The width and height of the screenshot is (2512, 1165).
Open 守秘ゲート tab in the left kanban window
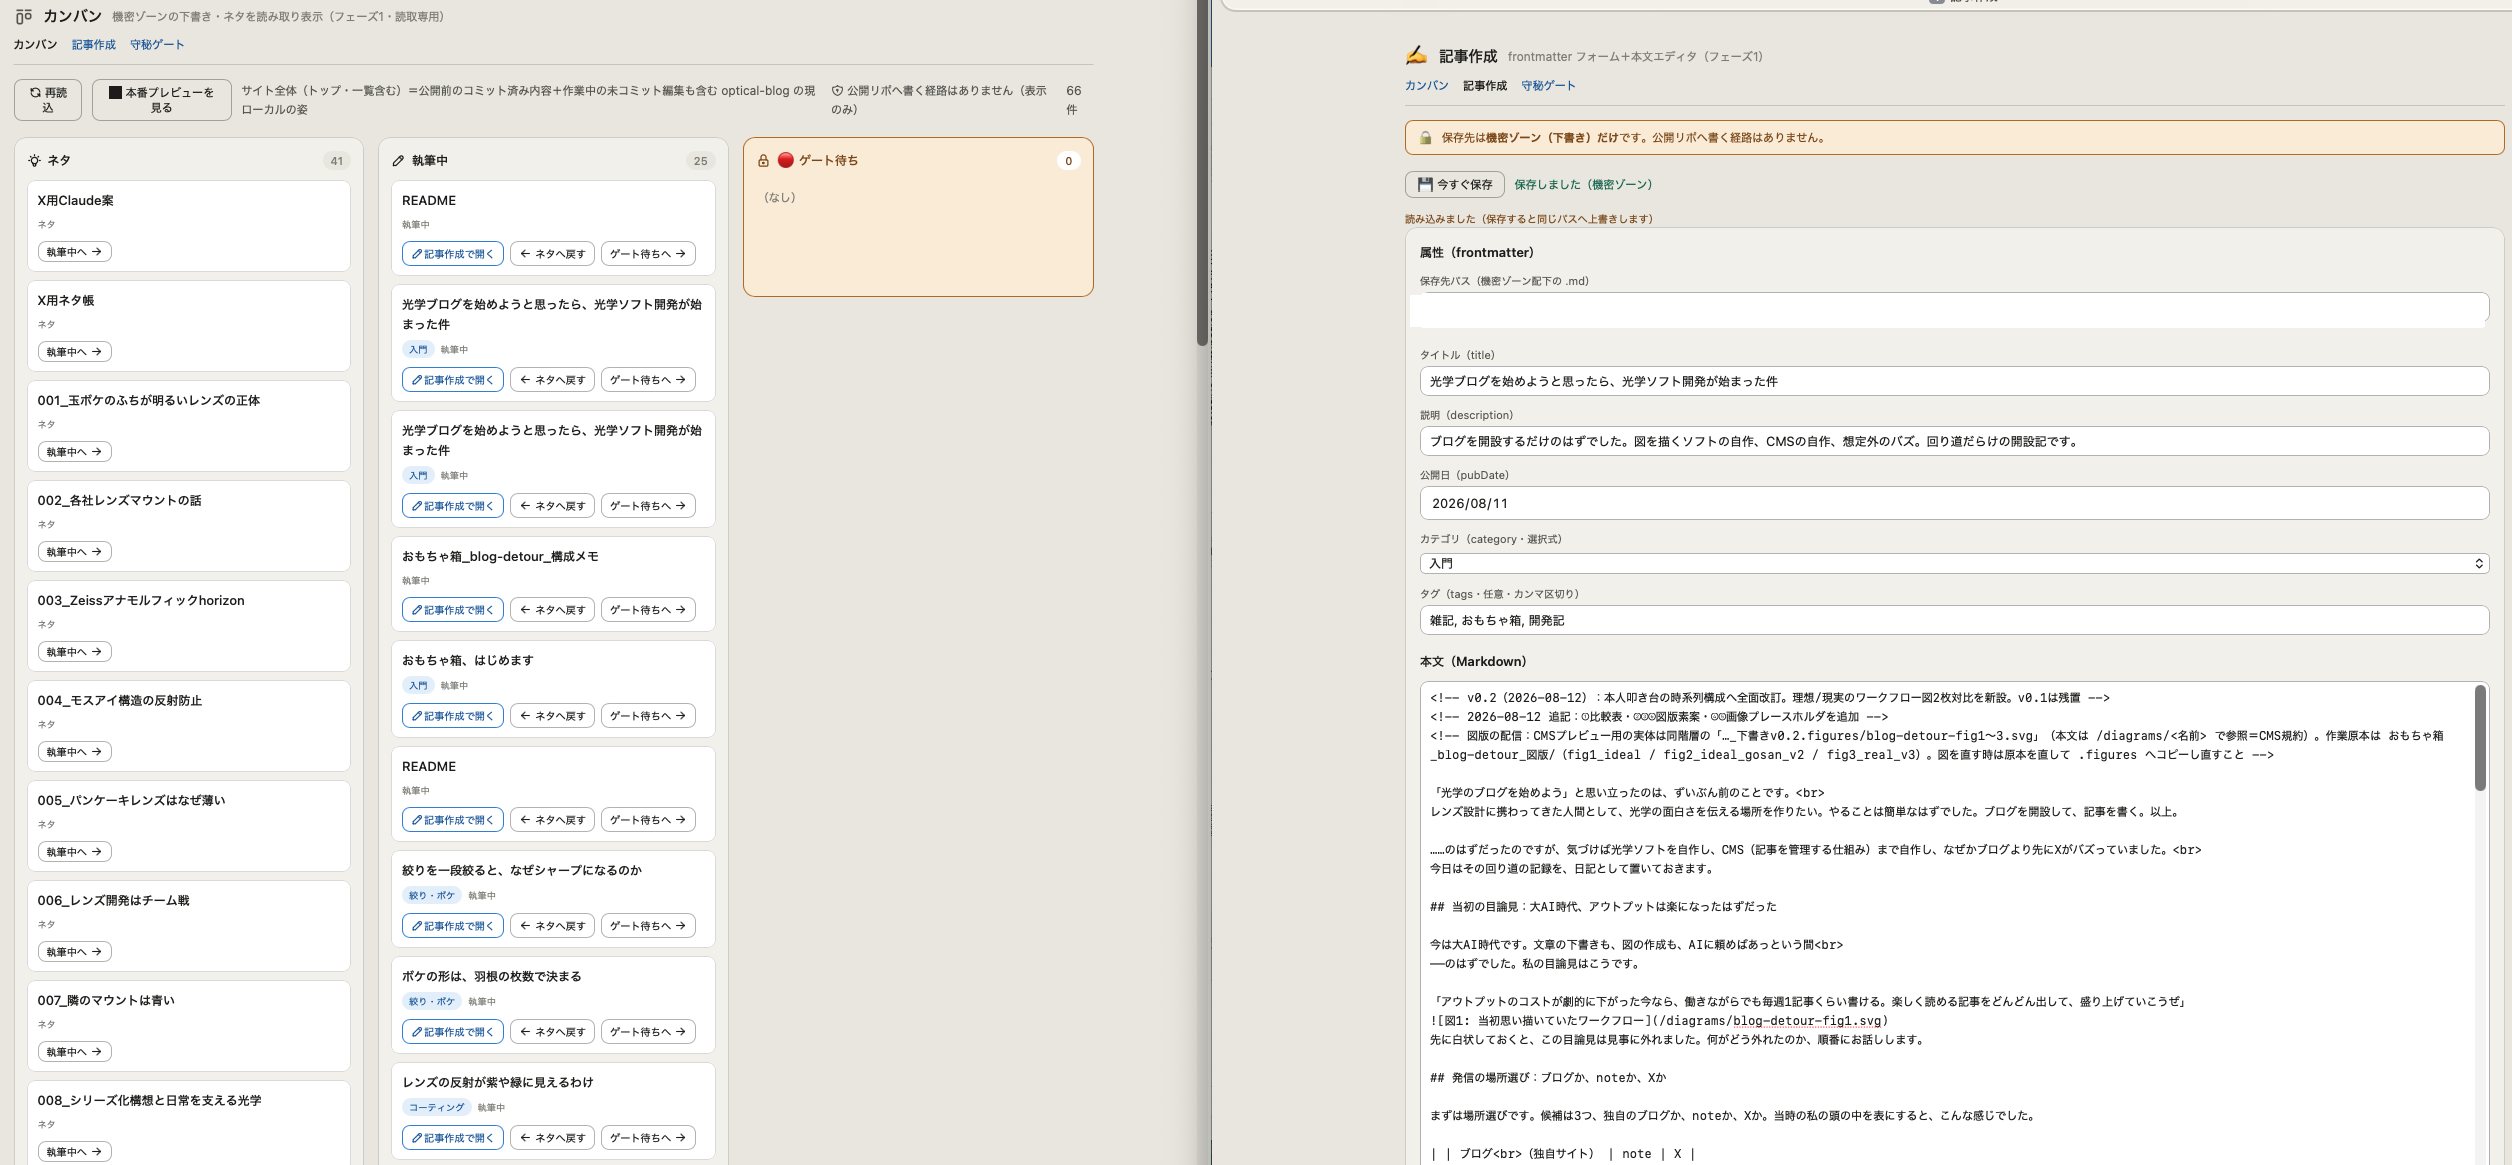click(157, 45)
